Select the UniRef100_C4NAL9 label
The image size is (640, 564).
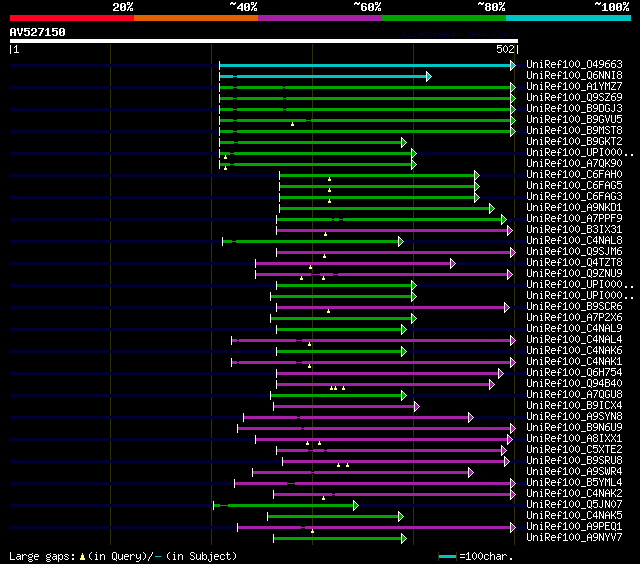[574, 329]
